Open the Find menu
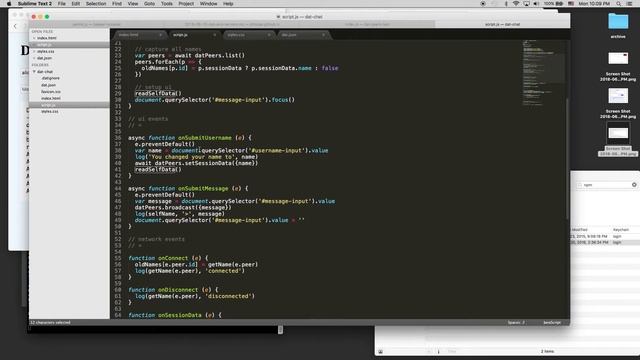 [x=117, y=4]
